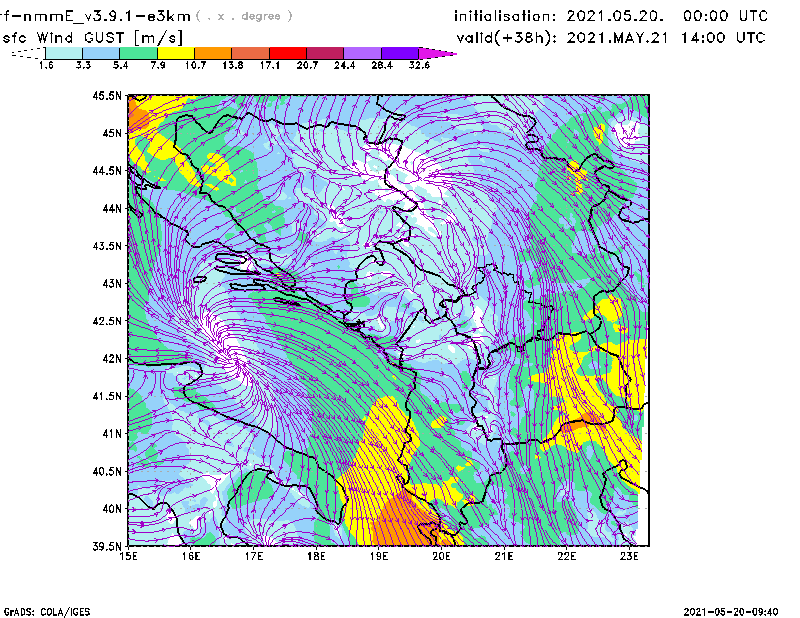Viewport: 800px width, 618px height.
Task: Click the '43.5N' latitude axis label
Action: 107,245
